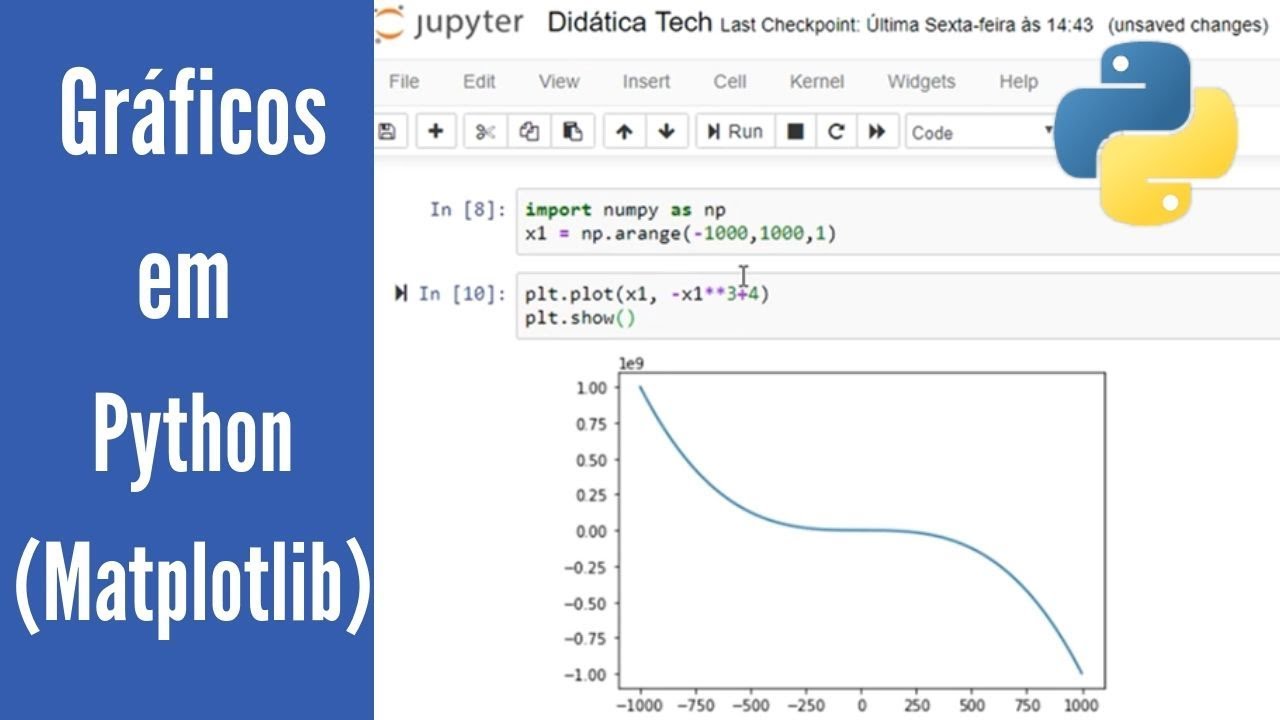
Task: Click the plt.plot(x1, -x1**3+4) code line
Action: [x=647, y=294]
